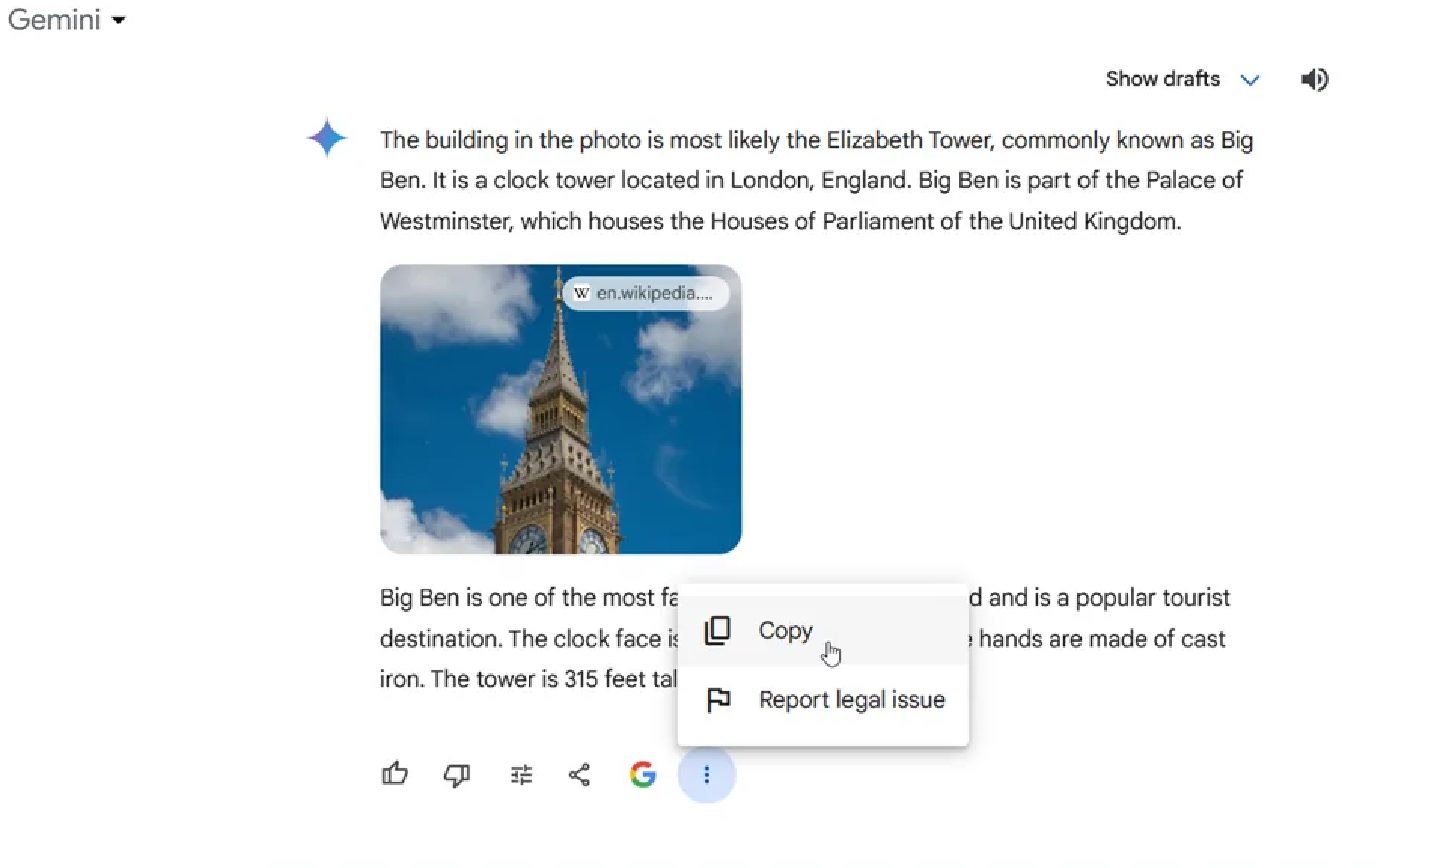
Task: Click the text 'iron. The tower is 315 feet'
Action: coord(513,679)
